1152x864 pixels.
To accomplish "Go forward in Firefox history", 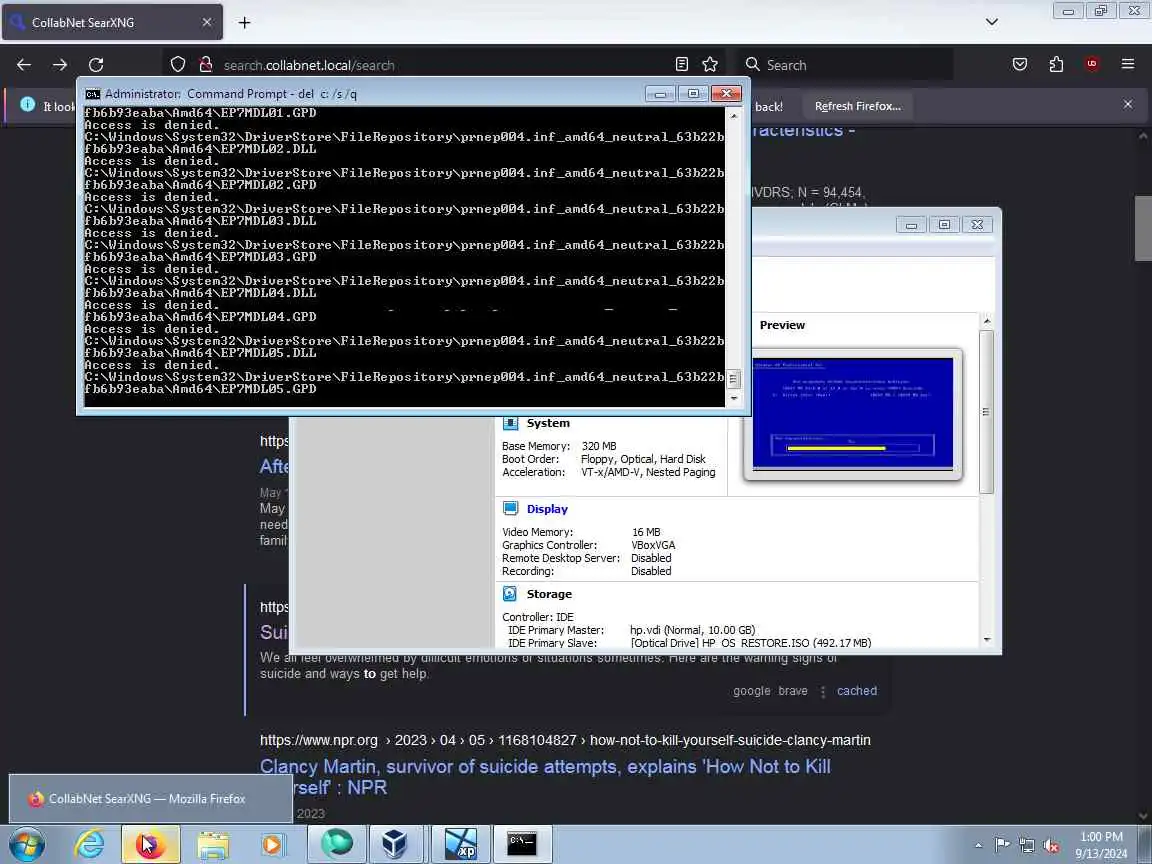I will click(x=60, y=65).
